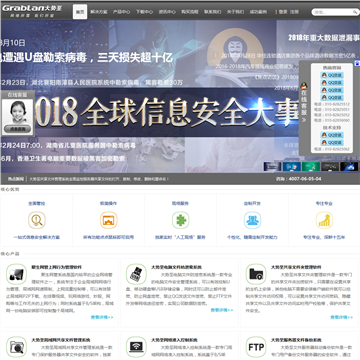Click 查看详情>> in the 聚生网管 card

(102, 317)
